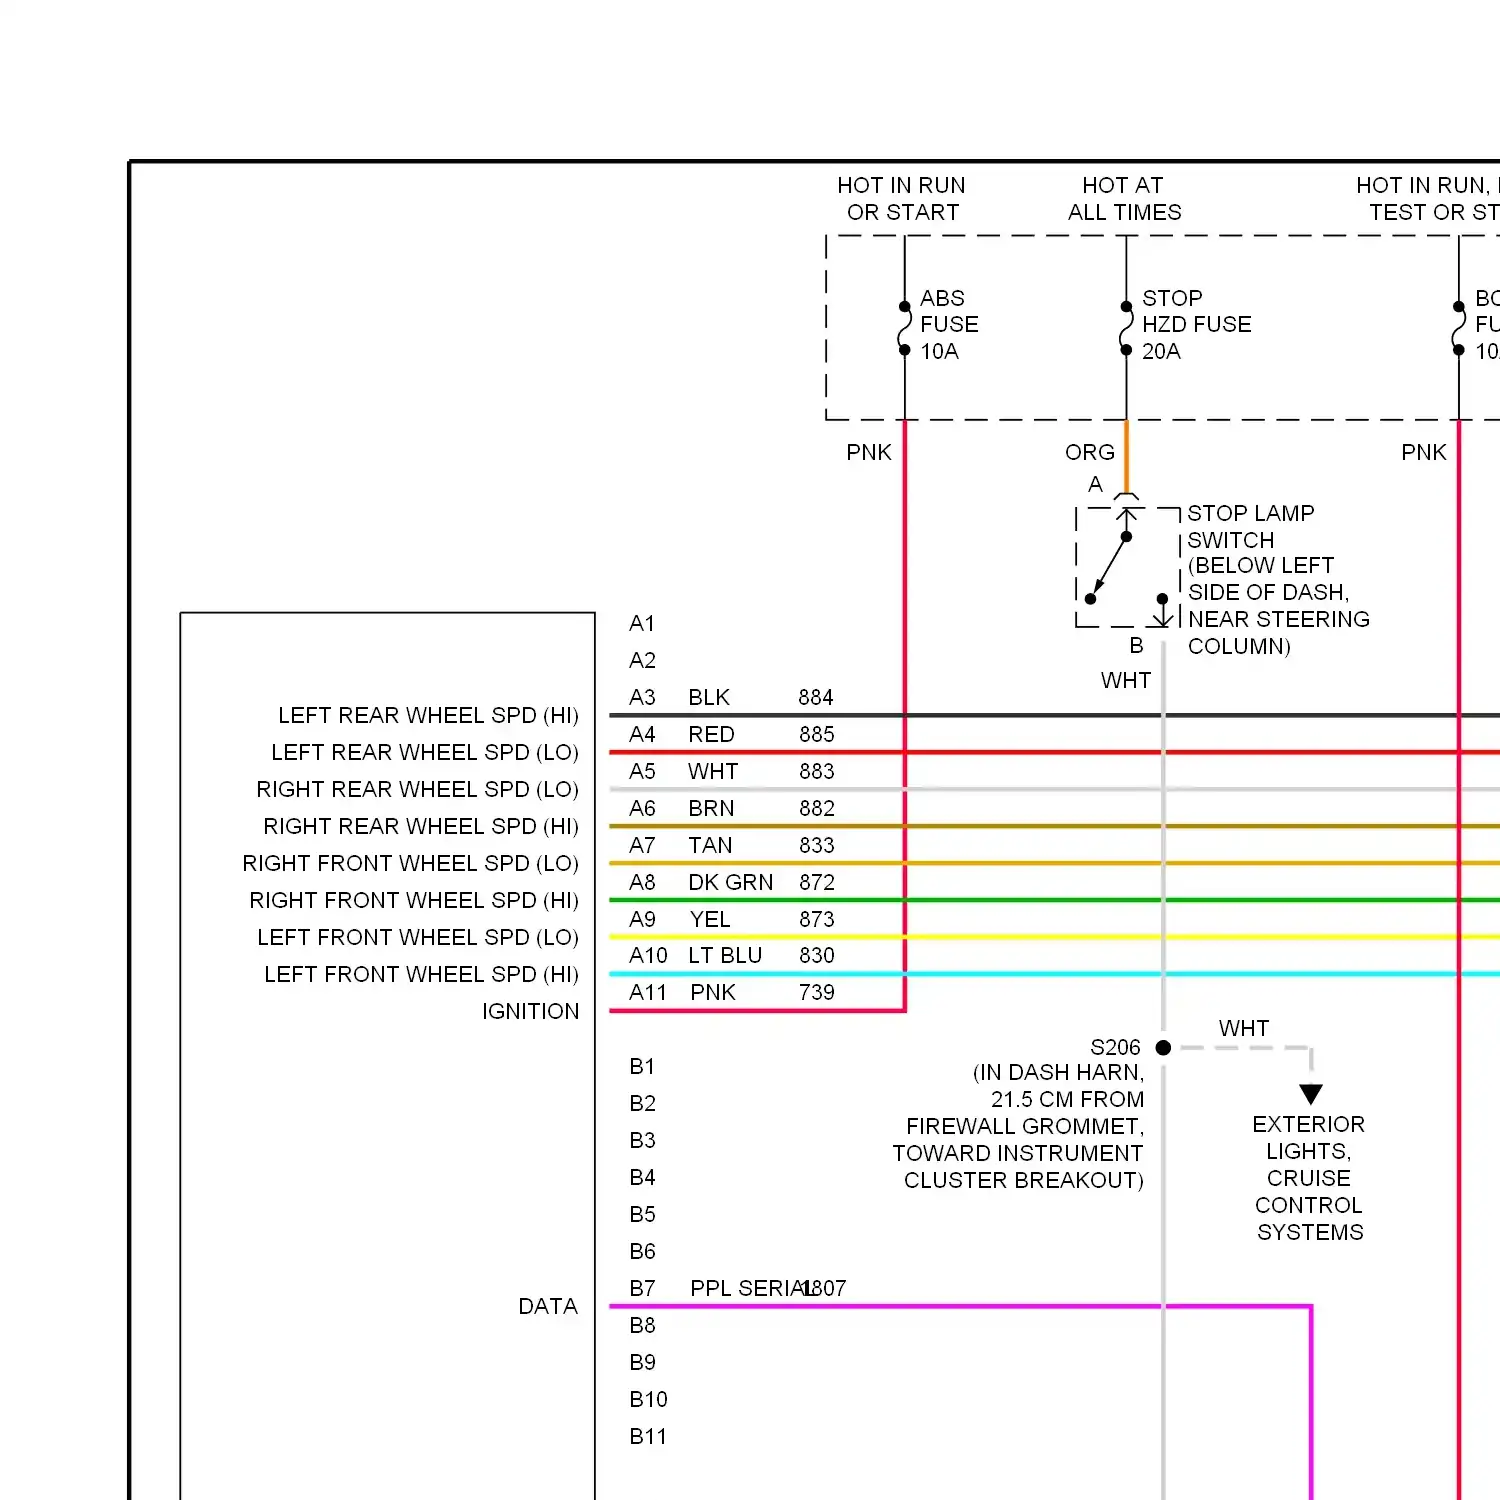Select the 'HOT AT ALL TIMES' label
The height and width of the screenshot is (1500, 1500).
point(1124,199)
